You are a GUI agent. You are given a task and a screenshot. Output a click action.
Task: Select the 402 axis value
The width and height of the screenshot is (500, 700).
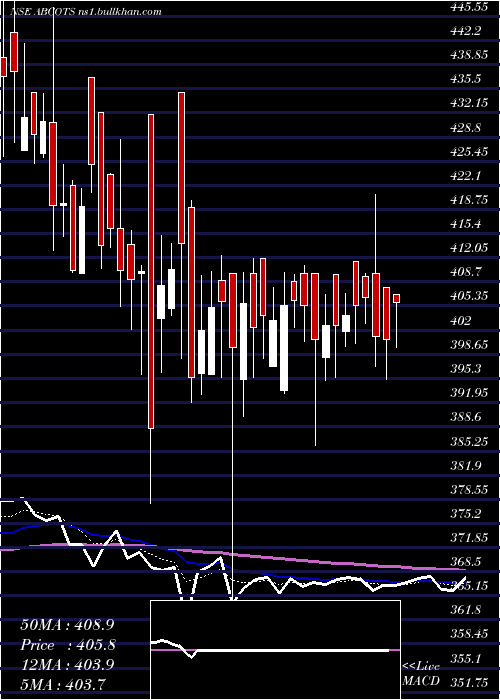pyautogui.click(x=458, y=321)
